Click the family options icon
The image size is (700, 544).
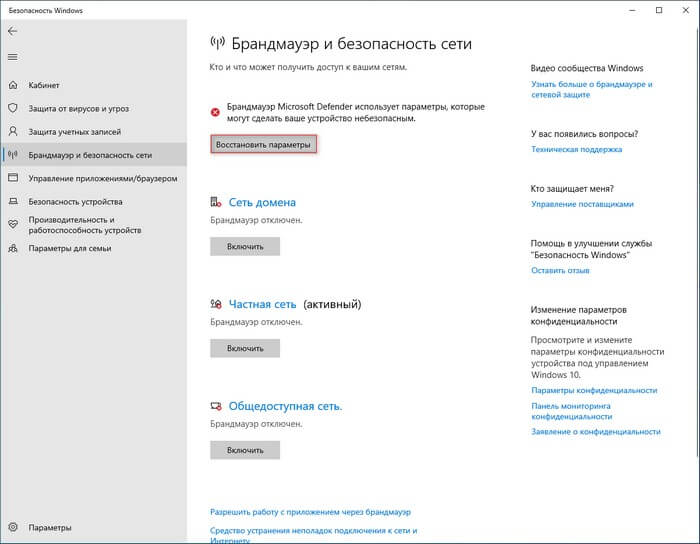[12, 248]
